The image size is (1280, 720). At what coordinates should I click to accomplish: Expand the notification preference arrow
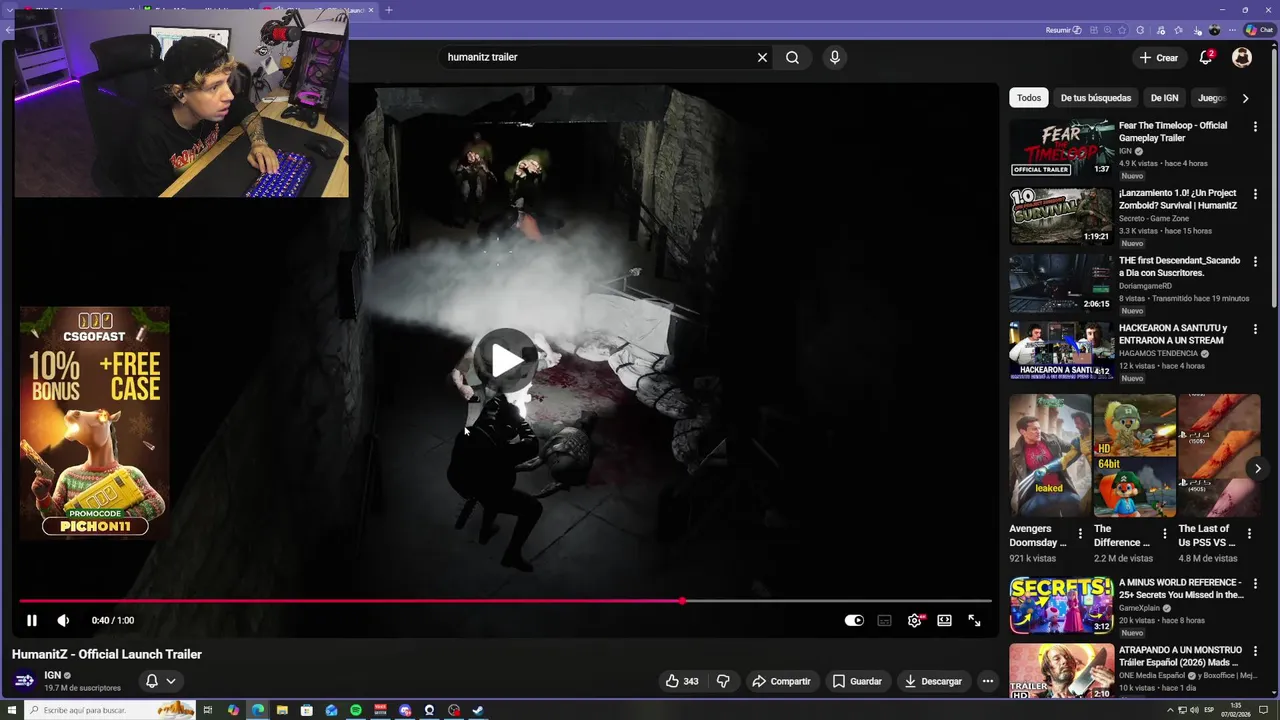(171, 681)
